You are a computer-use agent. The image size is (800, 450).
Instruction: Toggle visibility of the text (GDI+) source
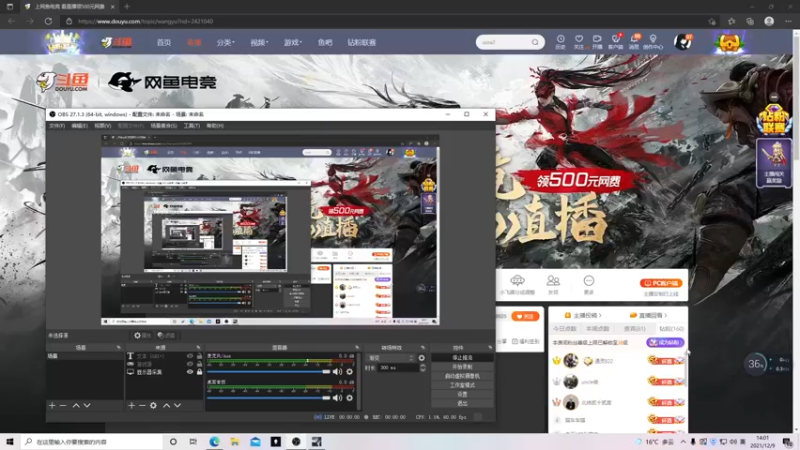(x=190, y=356)
